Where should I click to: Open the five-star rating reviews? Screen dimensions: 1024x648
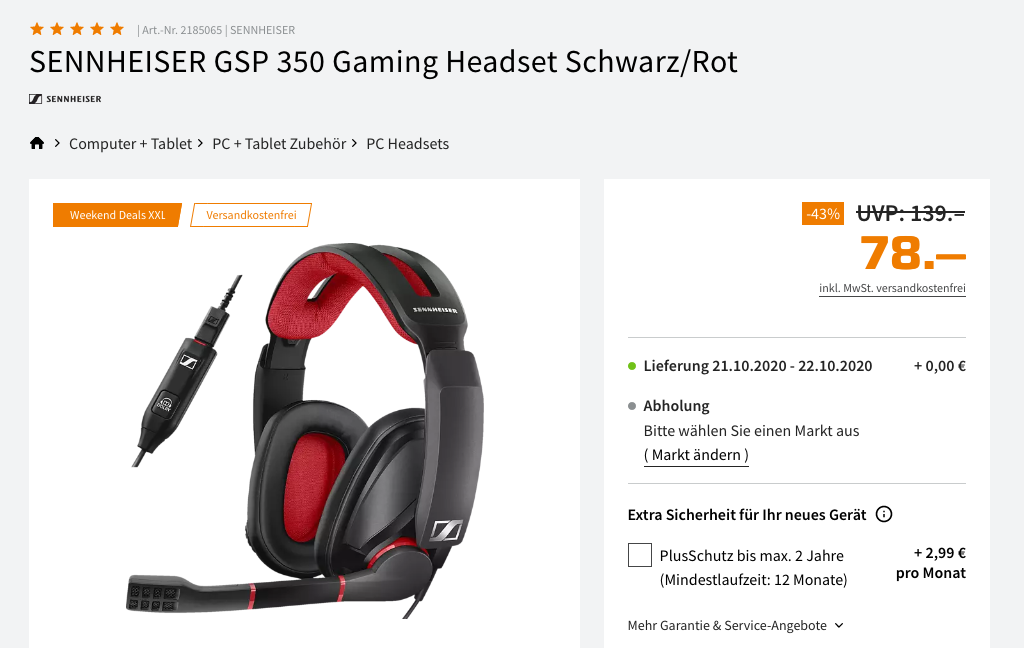coord(77,29)
